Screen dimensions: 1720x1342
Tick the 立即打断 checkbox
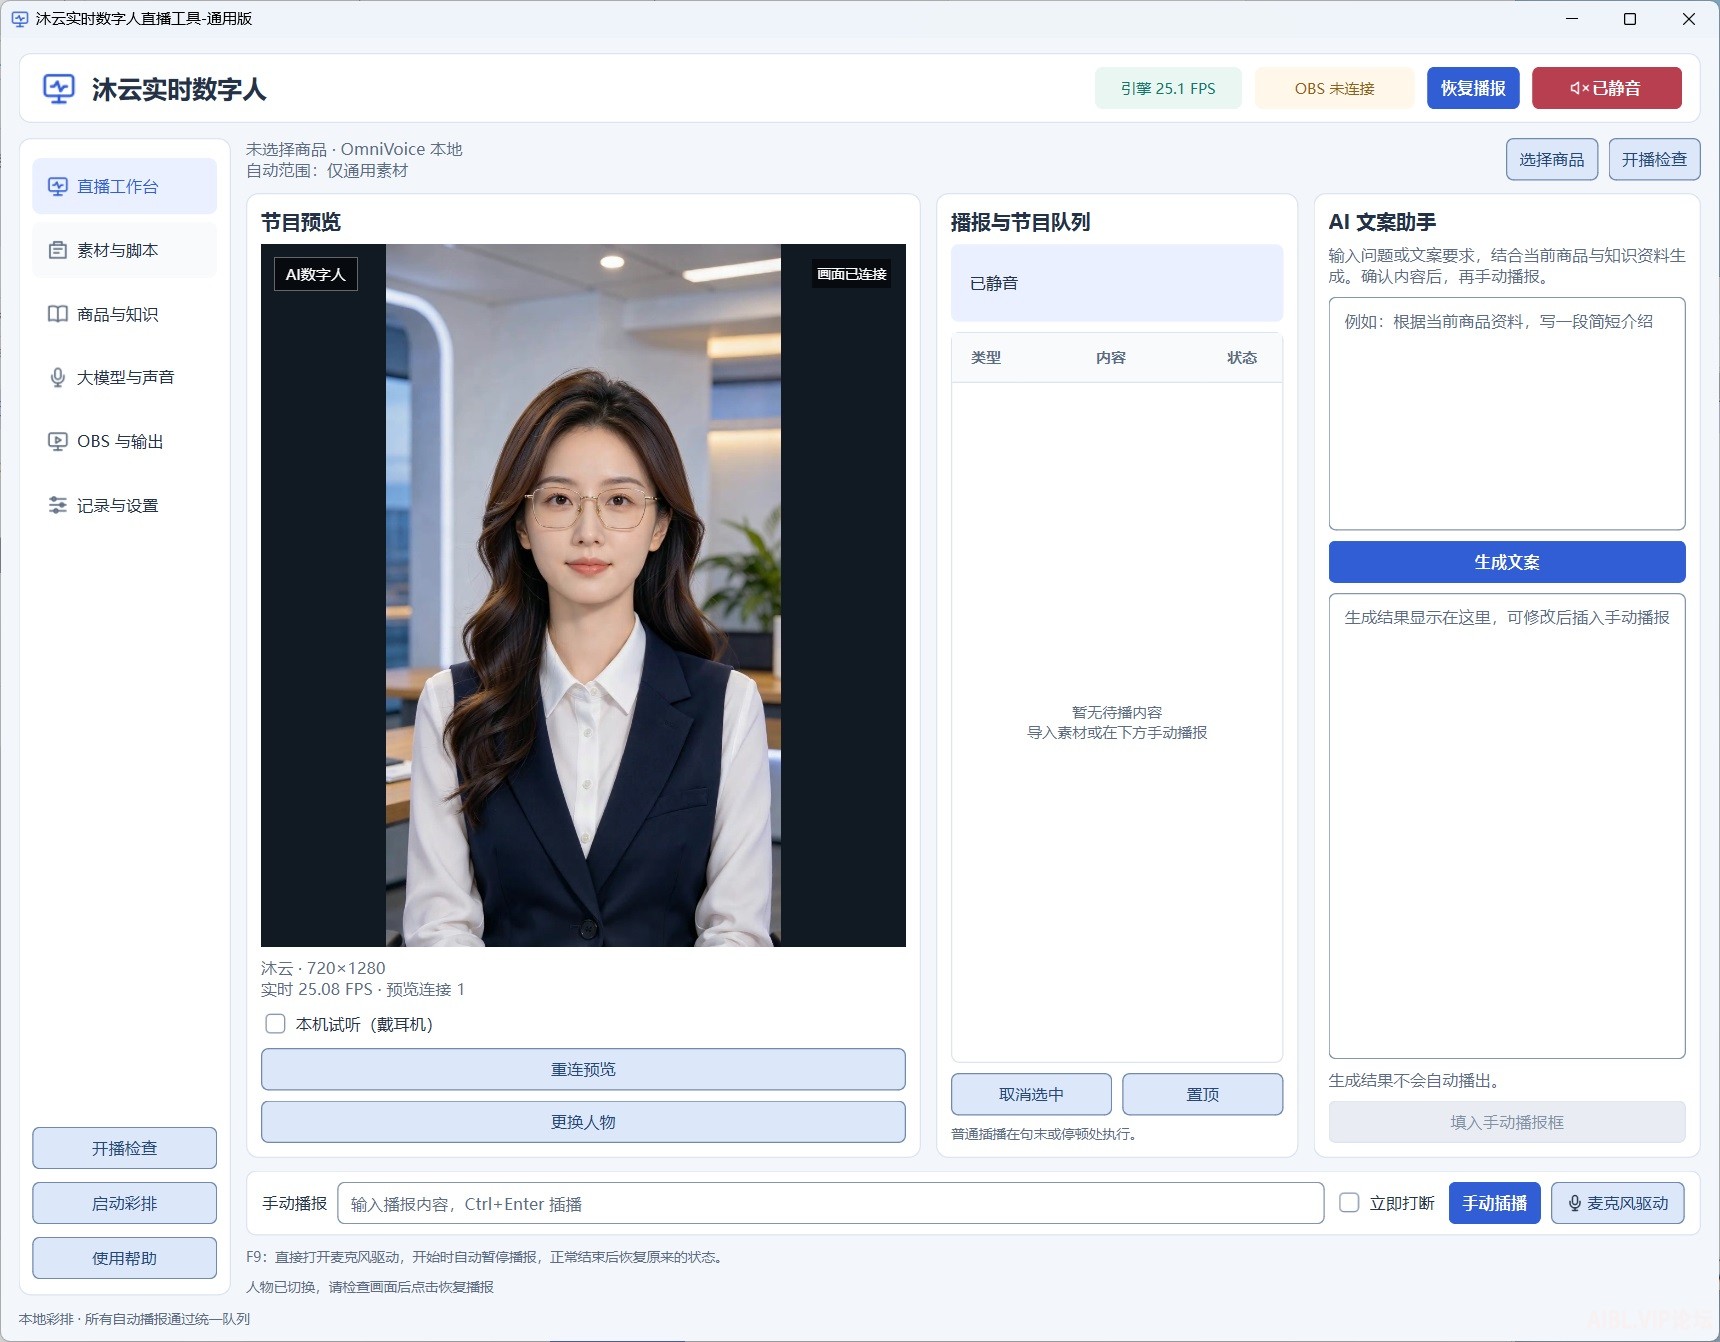coord(1349,1203)
